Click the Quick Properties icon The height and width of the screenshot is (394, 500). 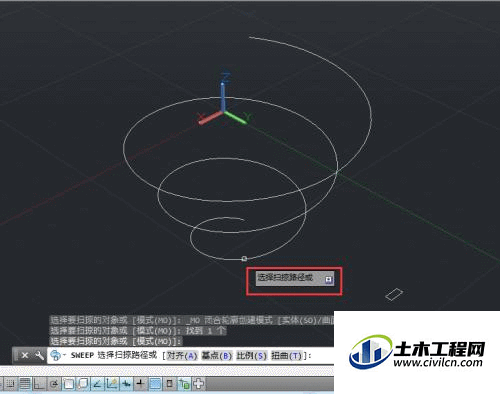tap(169, 384)
